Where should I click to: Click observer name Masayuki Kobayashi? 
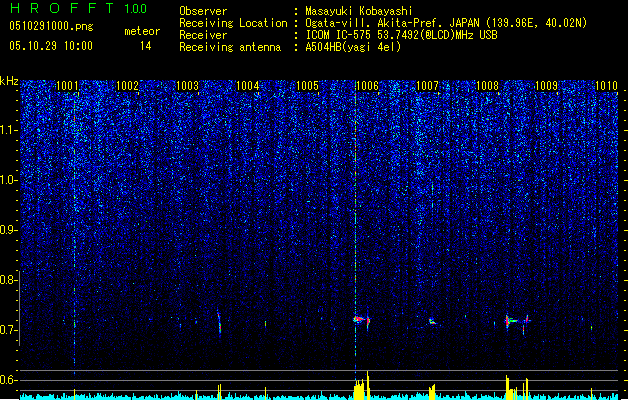pos(359,11)
